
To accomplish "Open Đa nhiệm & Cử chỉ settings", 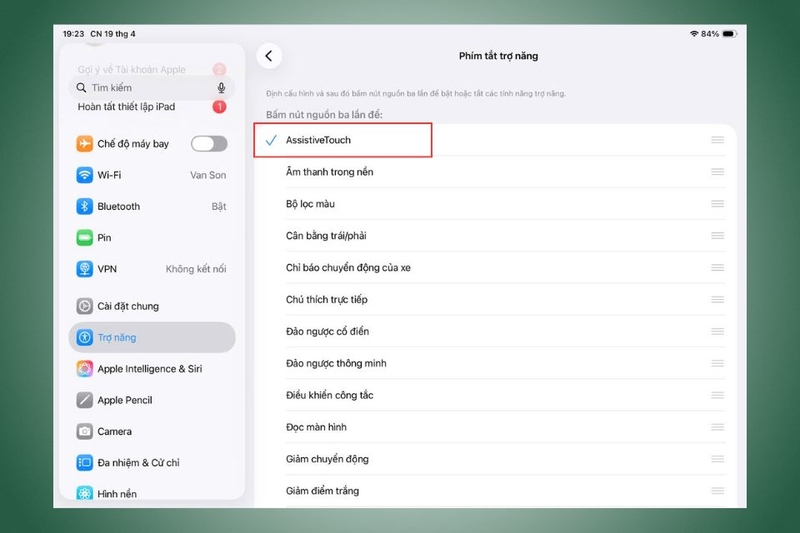I will (x=152, y=463).
